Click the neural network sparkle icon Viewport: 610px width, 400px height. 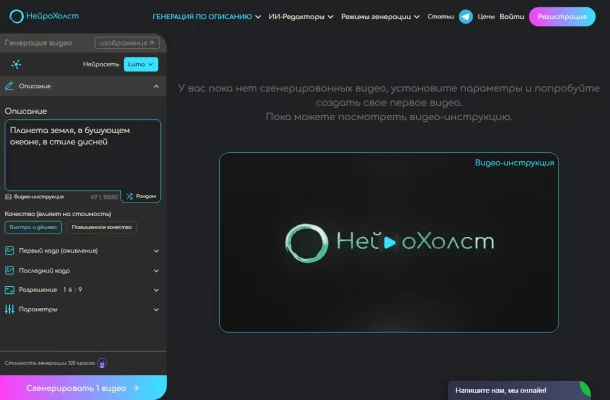point(16,64)
